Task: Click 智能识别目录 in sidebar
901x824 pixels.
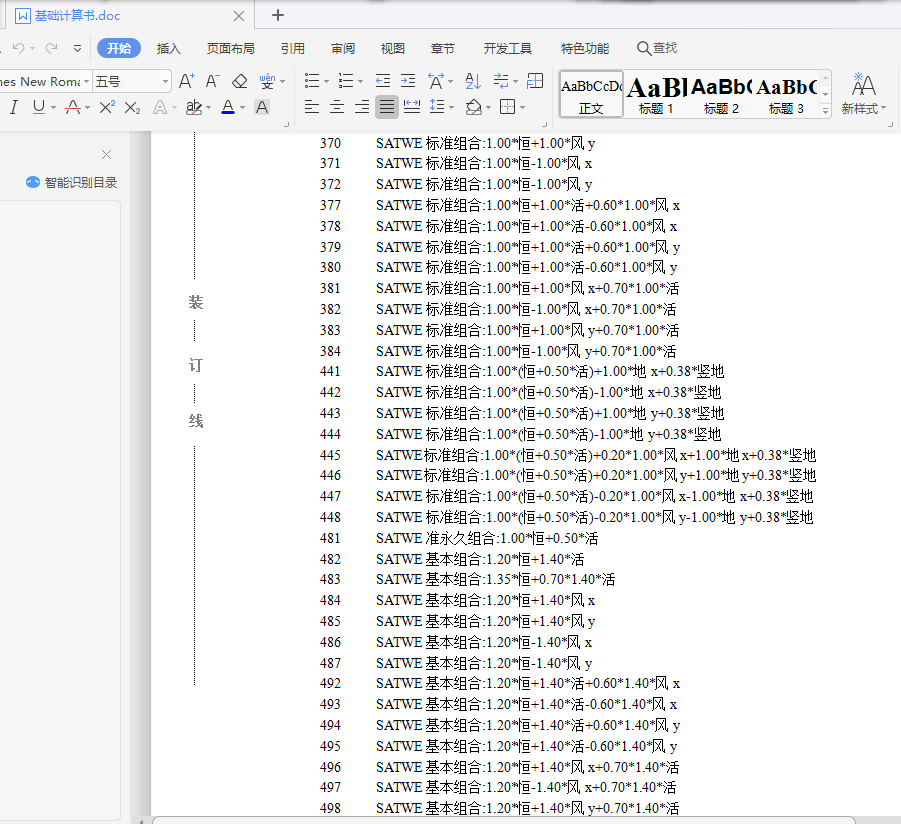Action: [72, 183]
